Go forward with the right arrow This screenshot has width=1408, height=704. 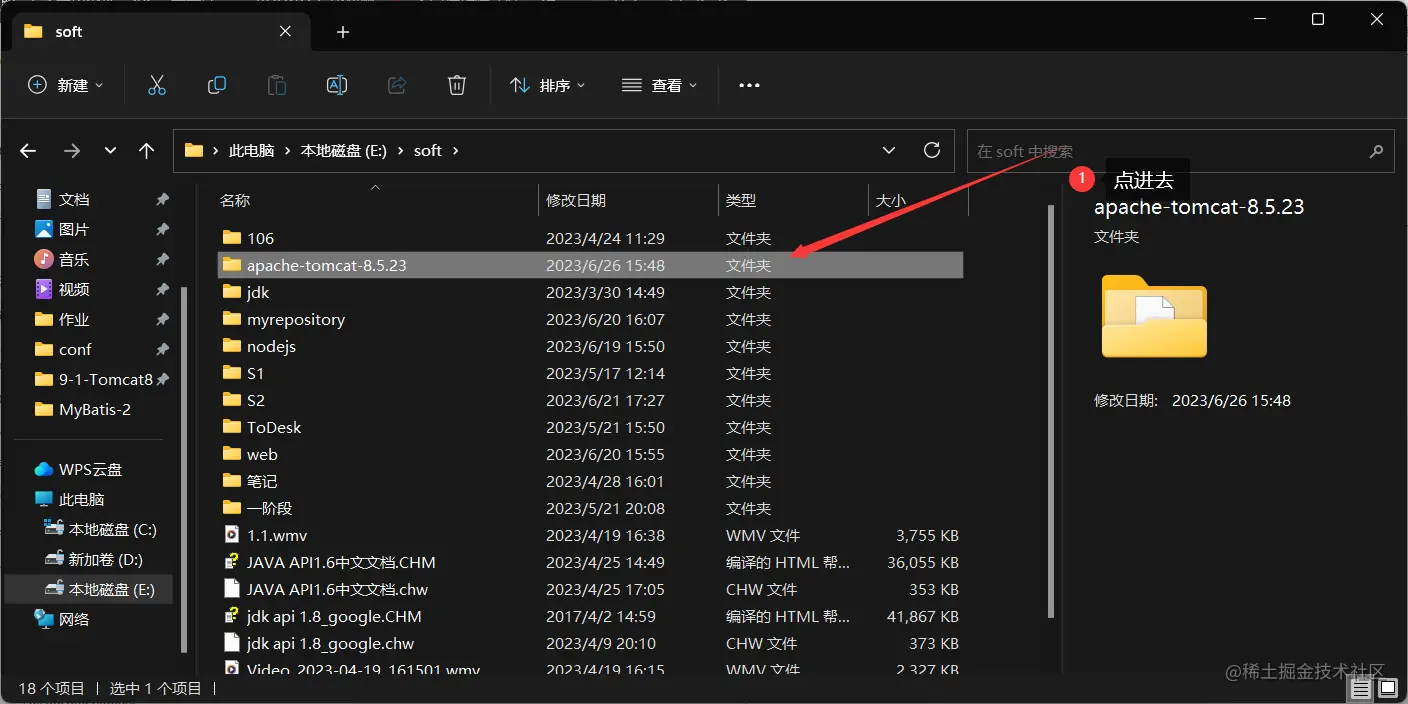click(72, 151)
